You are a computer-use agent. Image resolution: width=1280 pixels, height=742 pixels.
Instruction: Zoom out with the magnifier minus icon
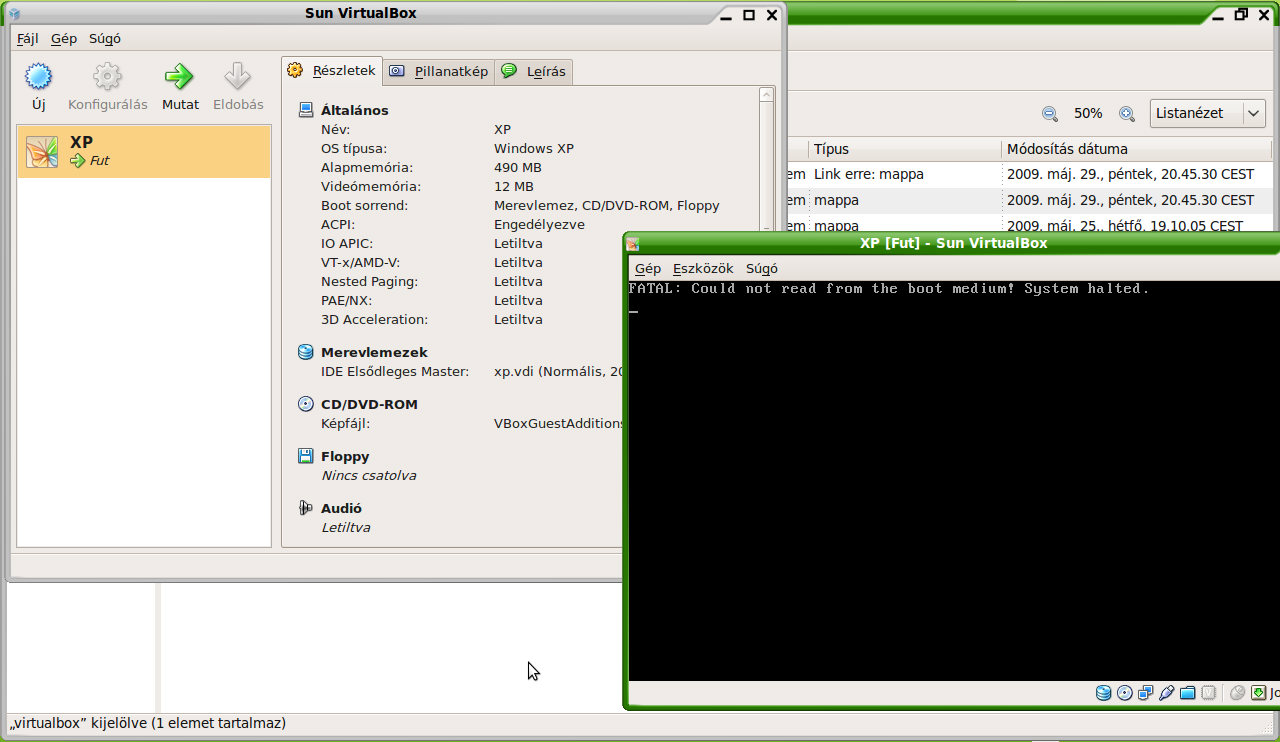coord(1050,114)
